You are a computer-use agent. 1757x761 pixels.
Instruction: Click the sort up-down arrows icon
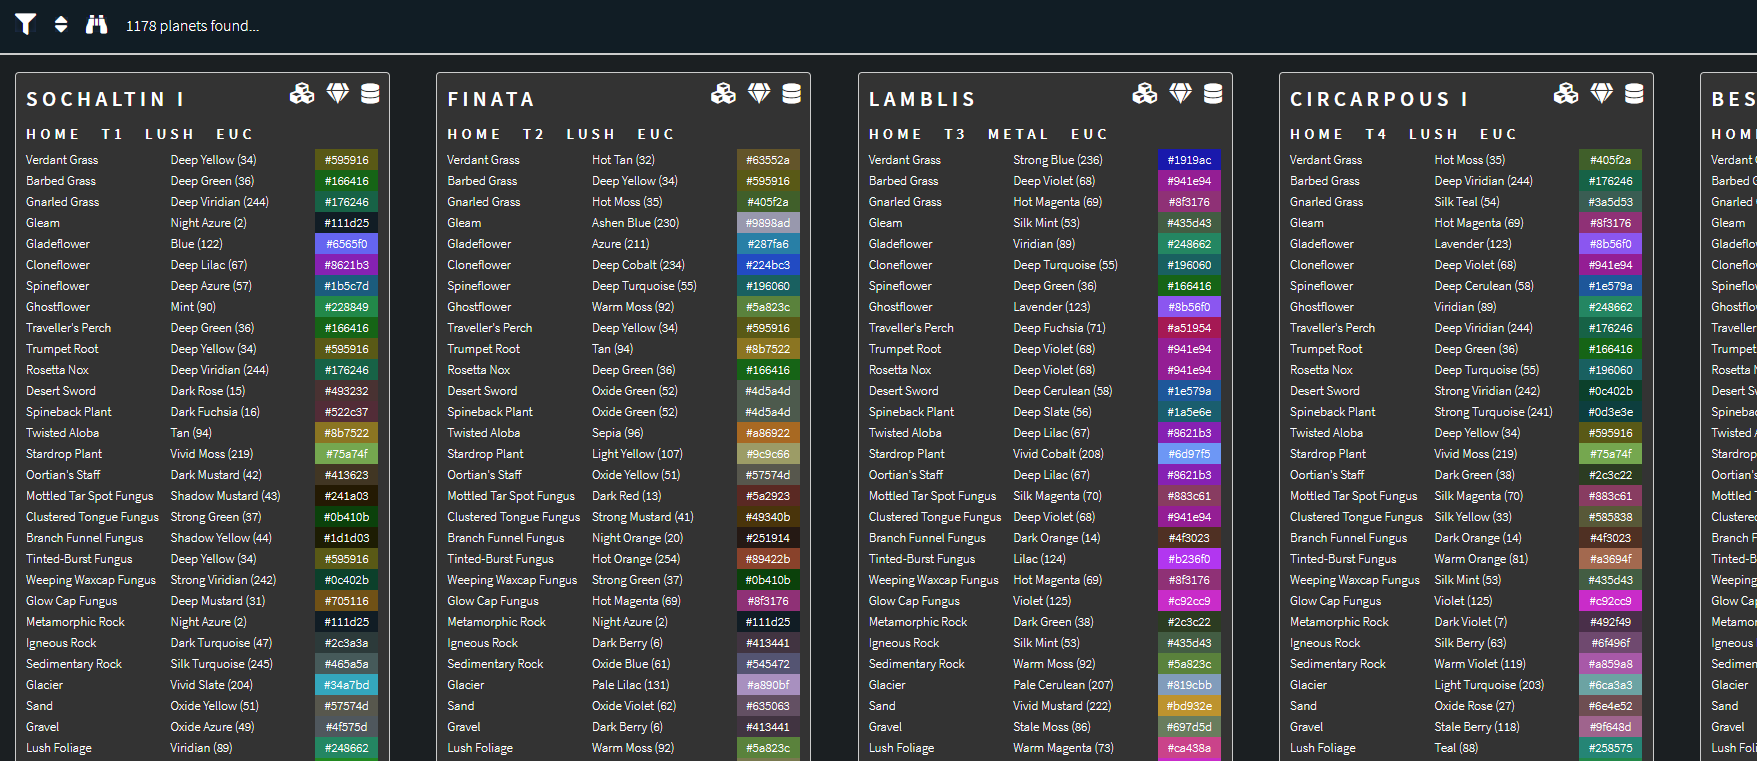click(61, 24)
